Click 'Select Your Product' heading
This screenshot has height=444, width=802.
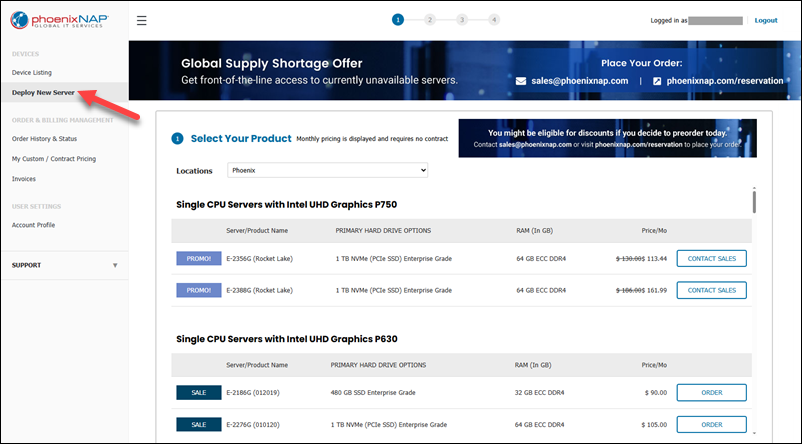point(241,139)
